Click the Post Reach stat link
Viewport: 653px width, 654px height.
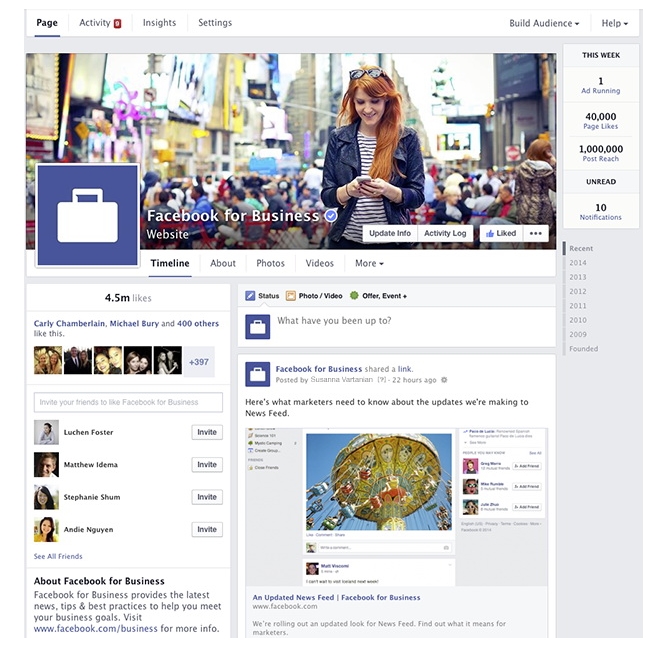coord(600,158)
